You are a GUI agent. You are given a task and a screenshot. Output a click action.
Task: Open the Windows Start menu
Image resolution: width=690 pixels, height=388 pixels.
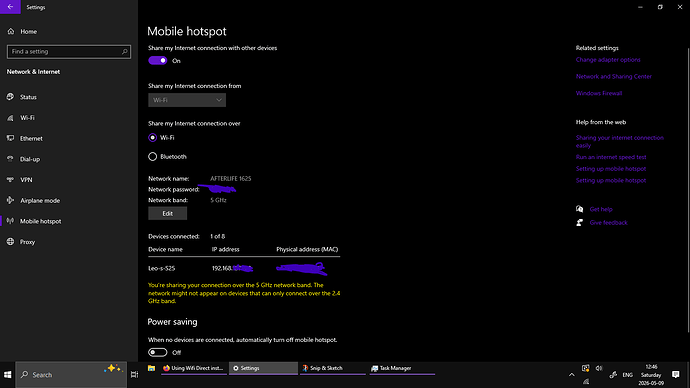point(7,375)
